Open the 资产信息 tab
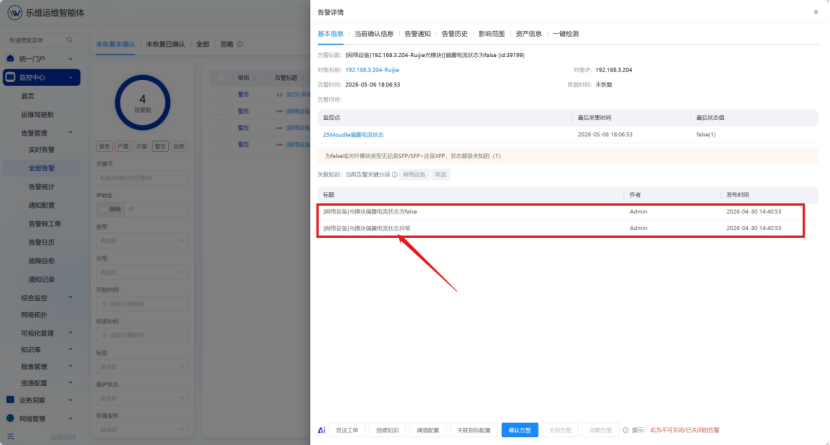Screen dimensions: 830x445 (x=528, y=34)
